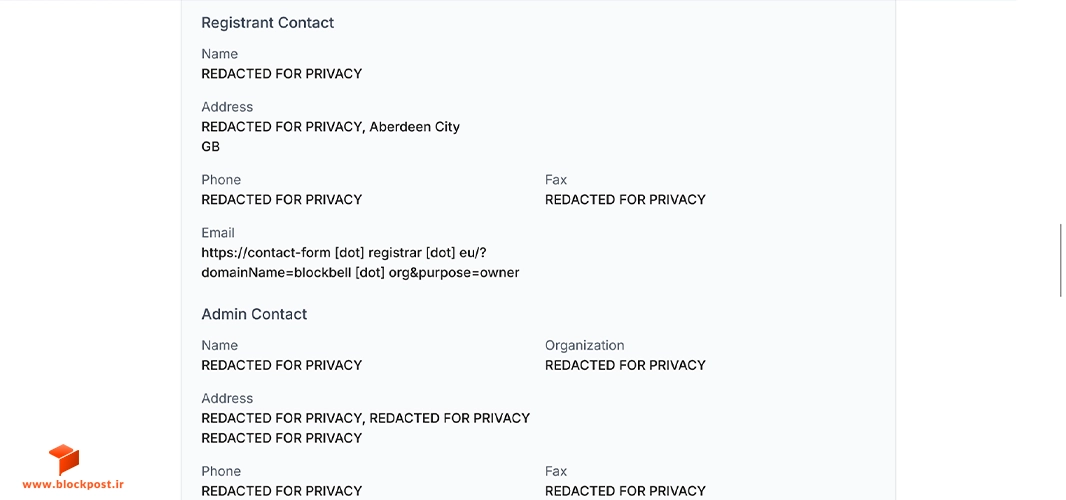This screenshot has width=1066, height=500.
Task: Click the orange Blockpost cube logo
Action: pyautogui.click(x=64, y=460)
